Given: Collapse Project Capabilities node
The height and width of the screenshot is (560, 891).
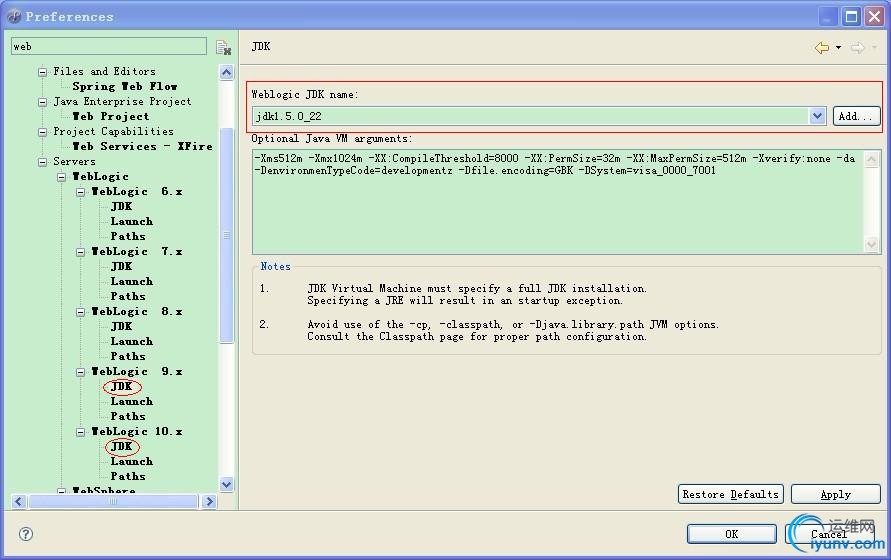Looking at the screenshot, I should point(43,132).
